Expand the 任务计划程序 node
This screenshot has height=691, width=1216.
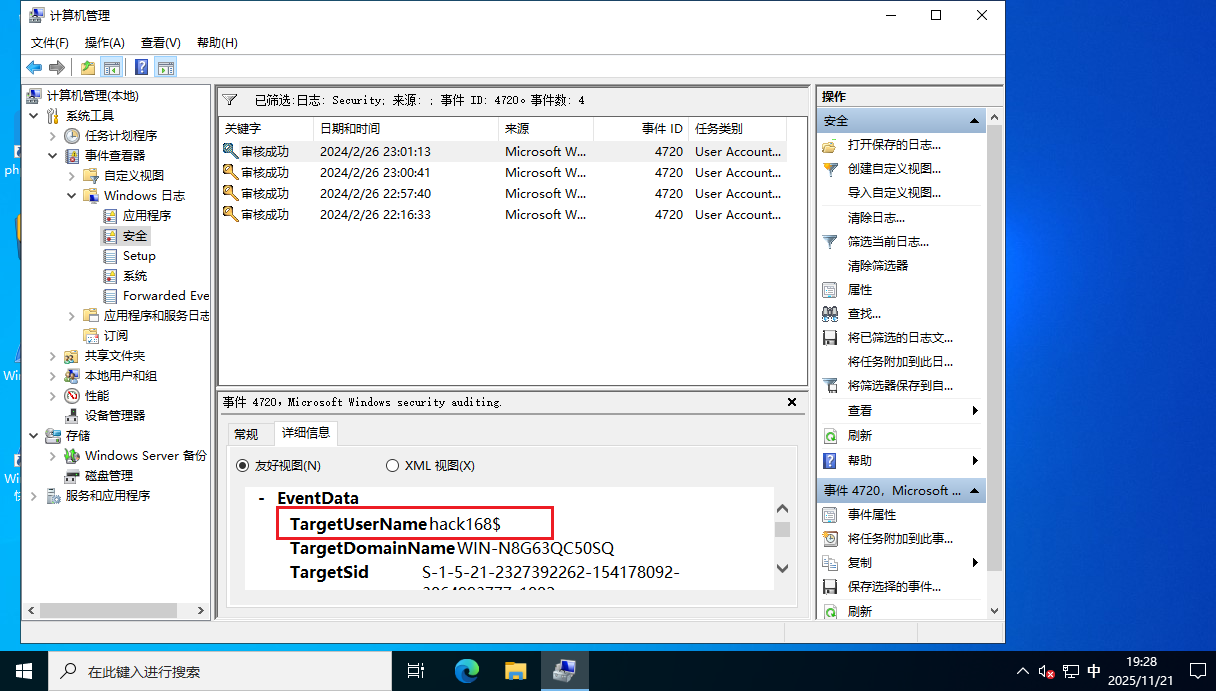[53, 135]
